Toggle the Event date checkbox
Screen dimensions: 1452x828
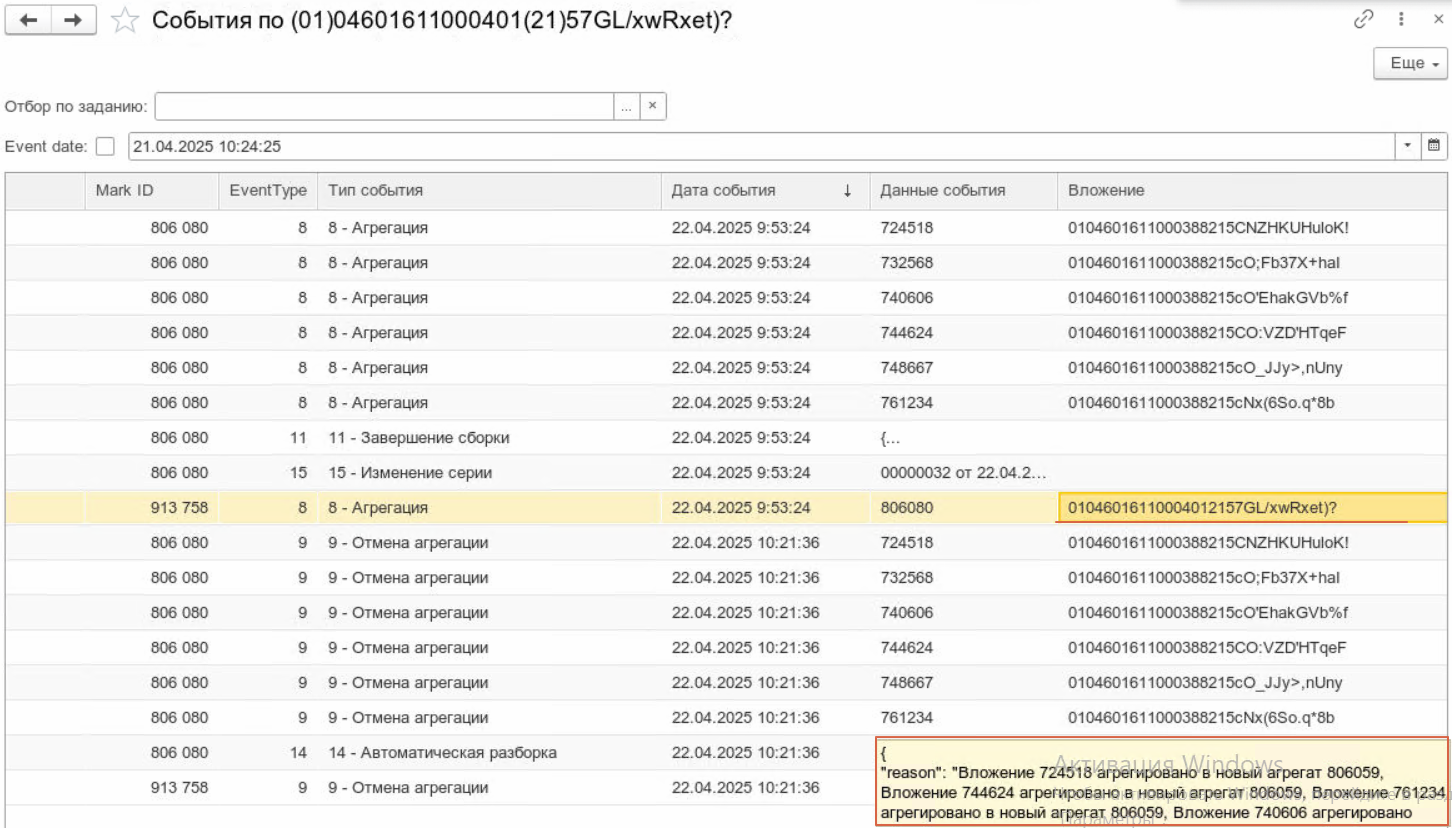click(105, 147)
